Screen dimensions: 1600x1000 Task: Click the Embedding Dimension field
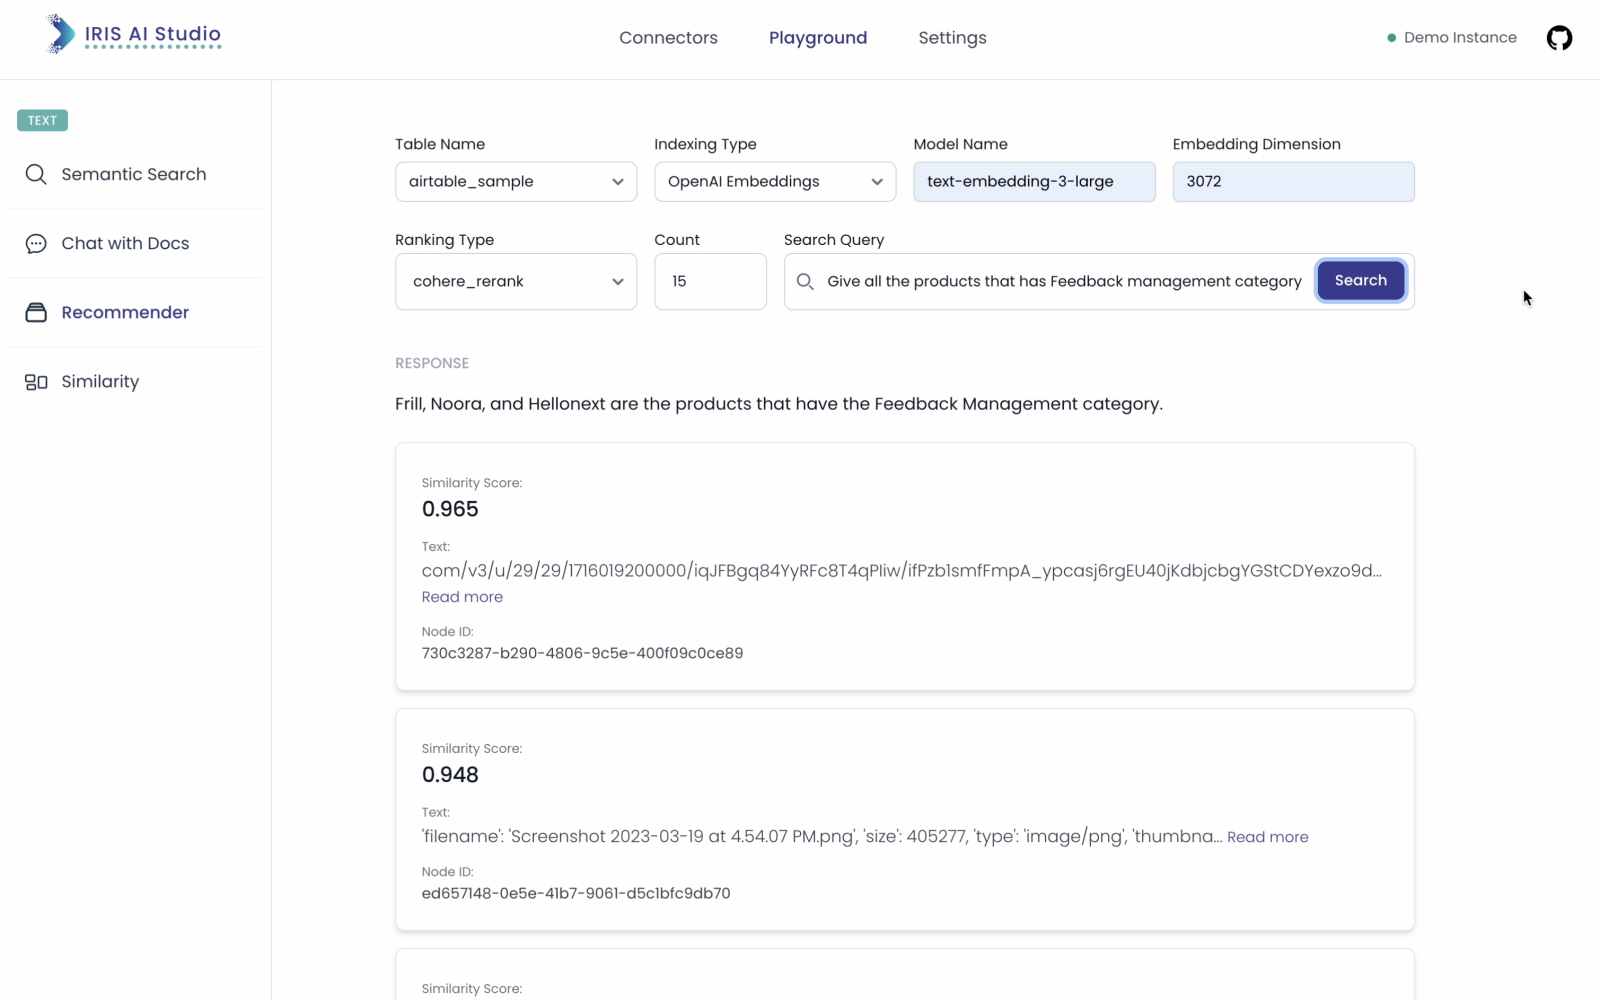pos(1293,182)
